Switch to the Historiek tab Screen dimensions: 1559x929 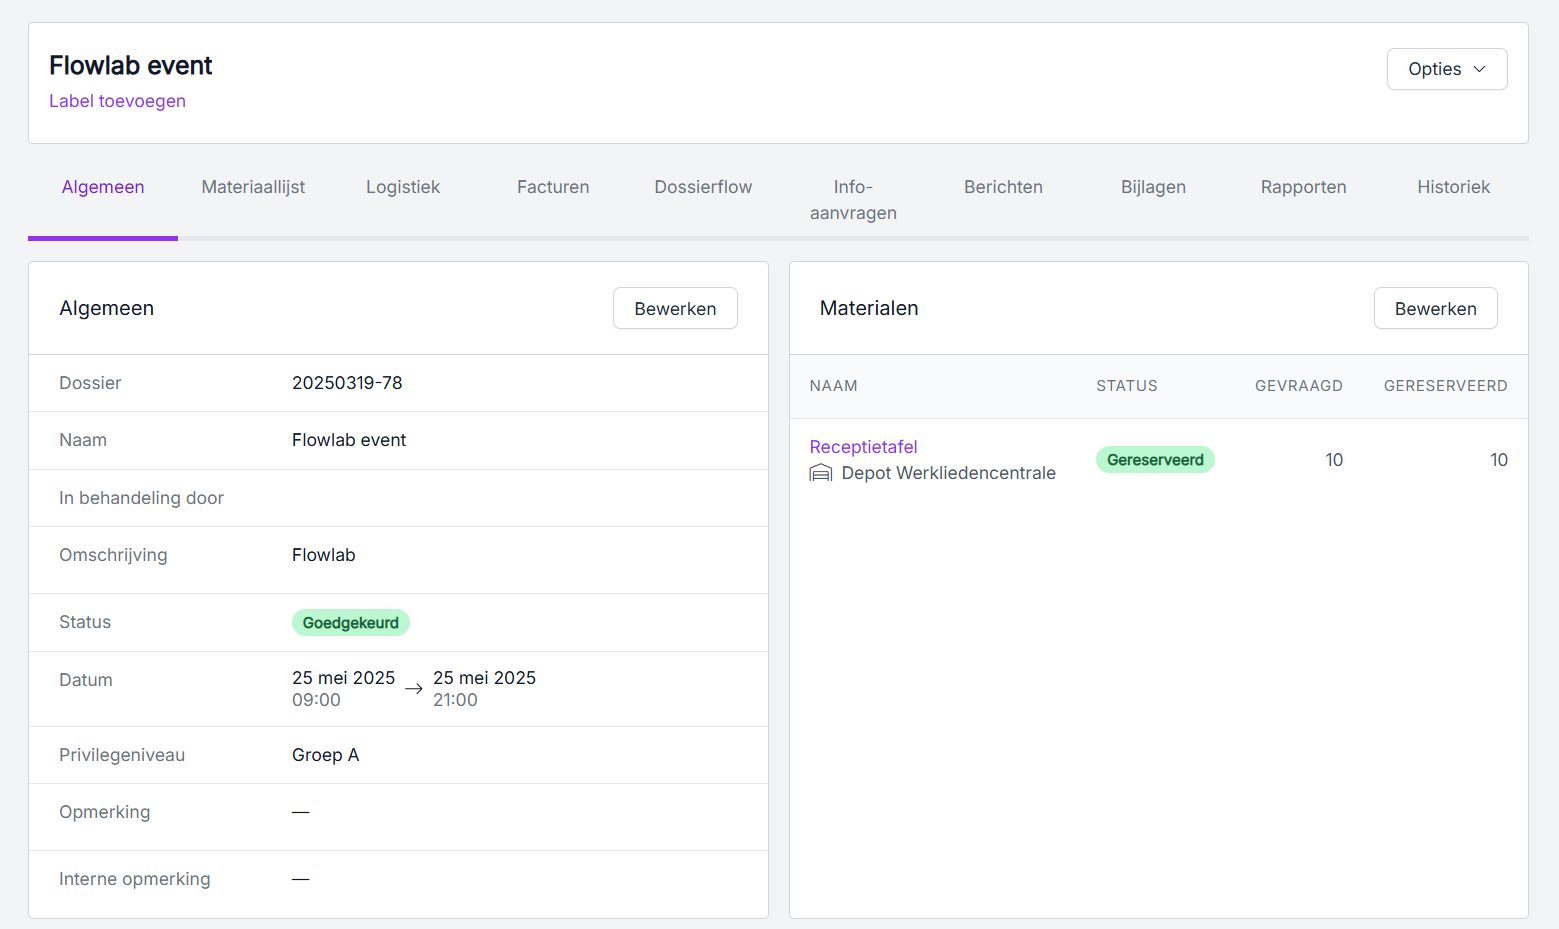[x=1453, y=187]
